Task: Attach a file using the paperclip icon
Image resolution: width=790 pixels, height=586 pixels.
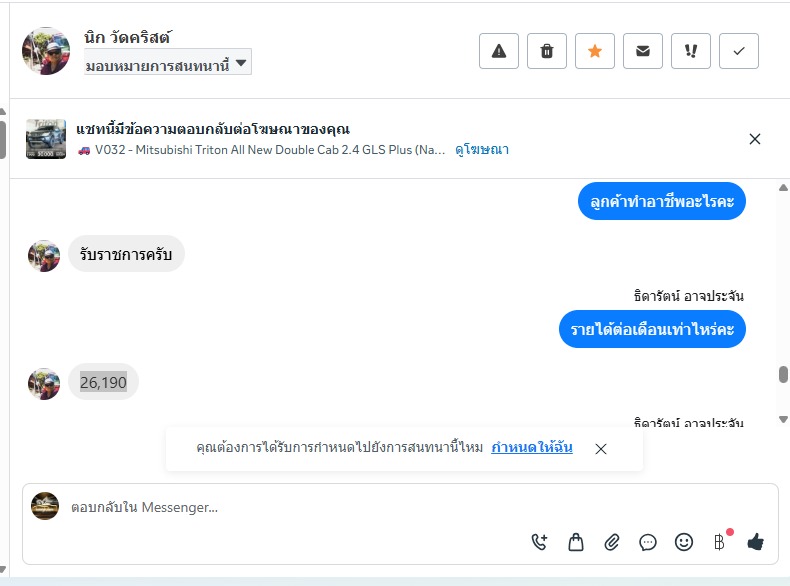Action: pos(612,542)
